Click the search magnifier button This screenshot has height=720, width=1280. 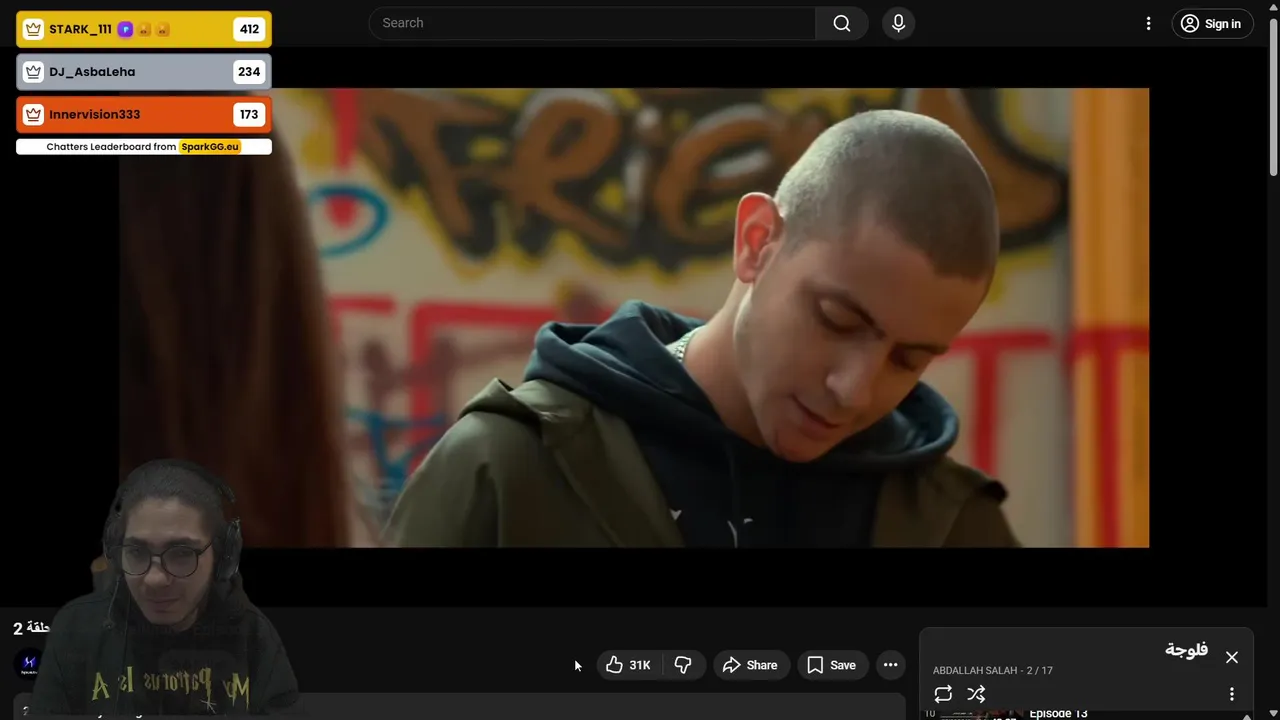point(842,23)
